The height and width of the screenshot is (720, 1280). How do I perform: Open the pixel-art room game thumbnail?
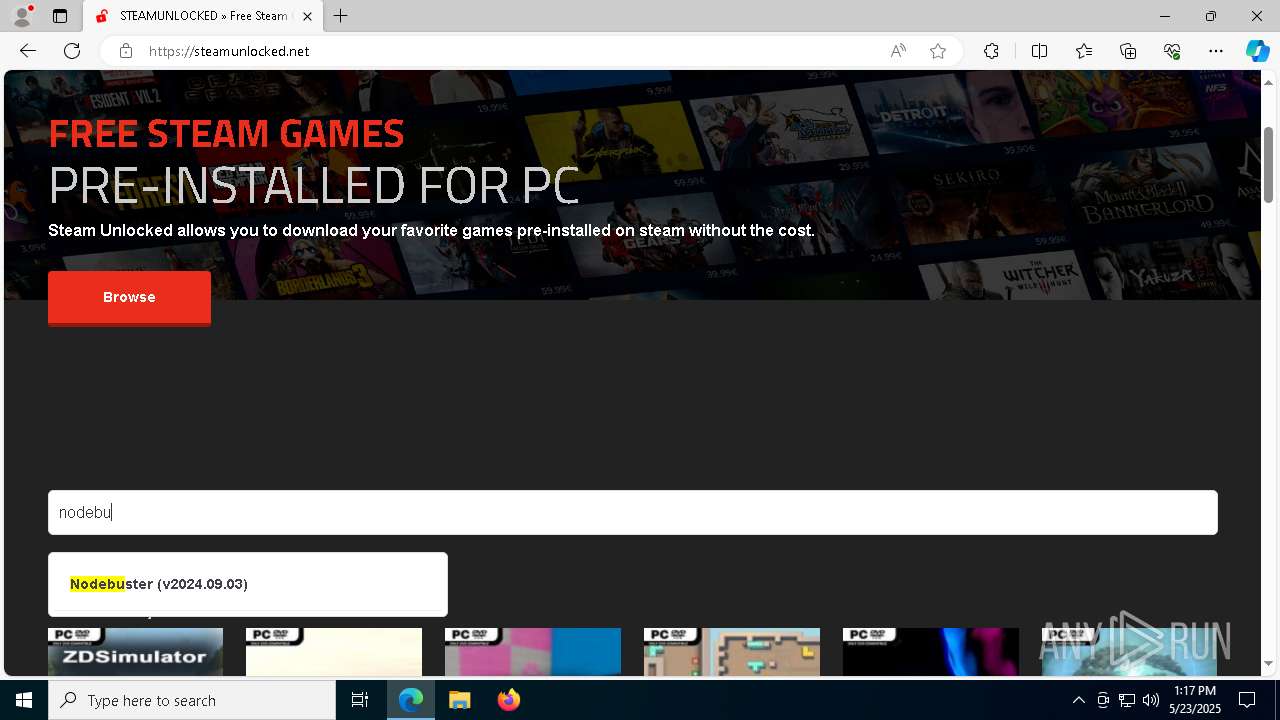(x=732, y=651)
